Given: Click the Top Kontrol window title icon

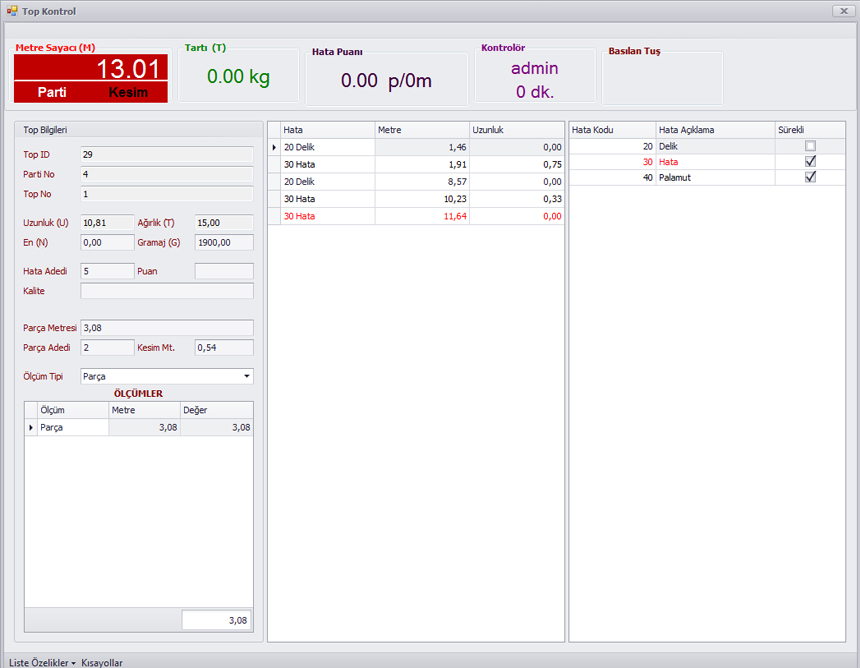Looking at the screenshot, I should click(x=12, y=11).
